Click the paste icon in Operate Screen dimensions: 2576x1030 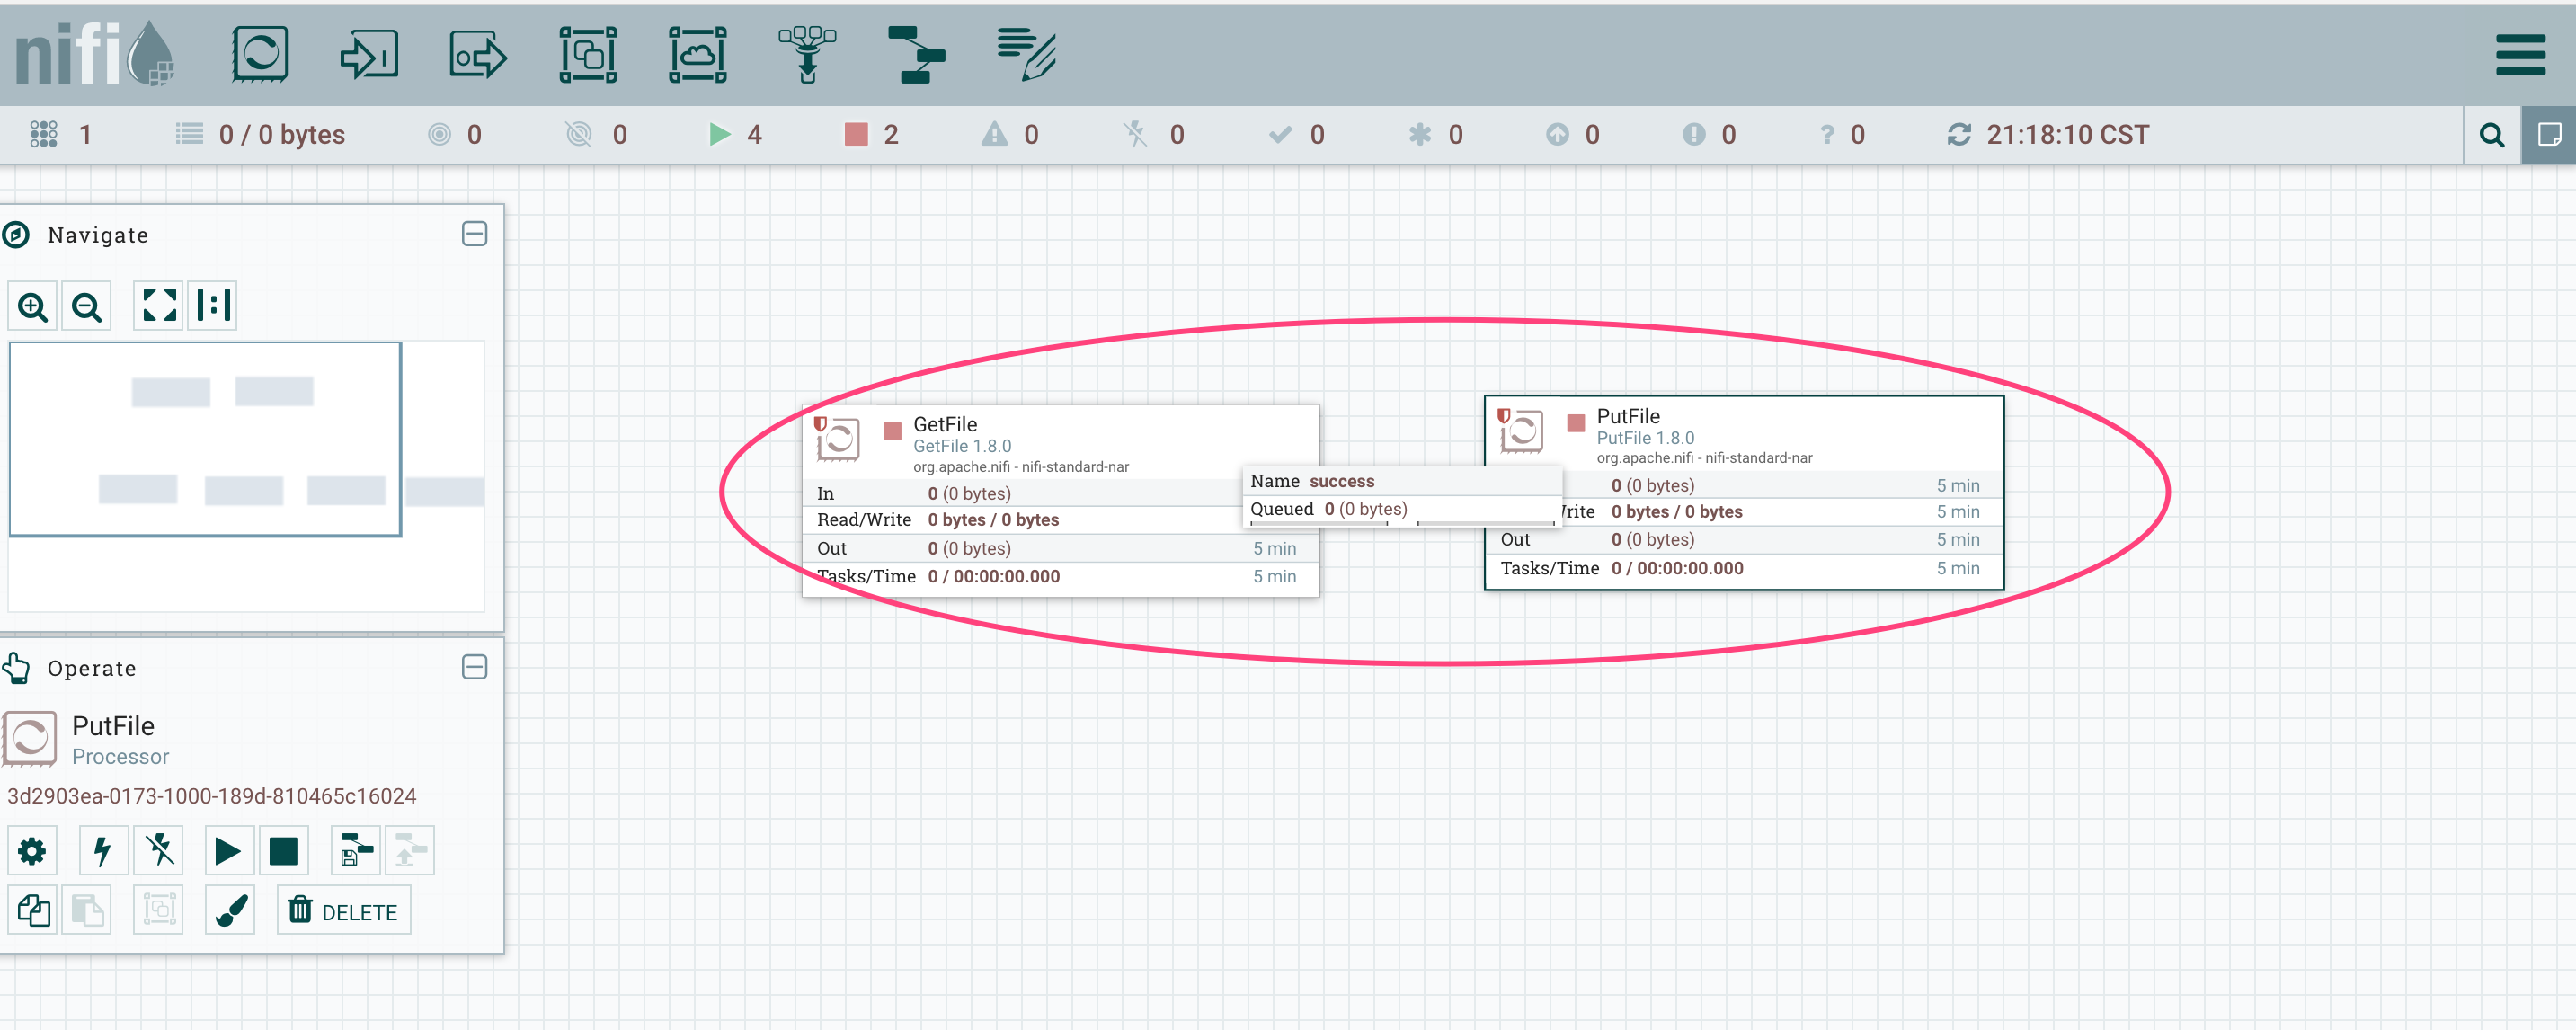pos(86,910)
